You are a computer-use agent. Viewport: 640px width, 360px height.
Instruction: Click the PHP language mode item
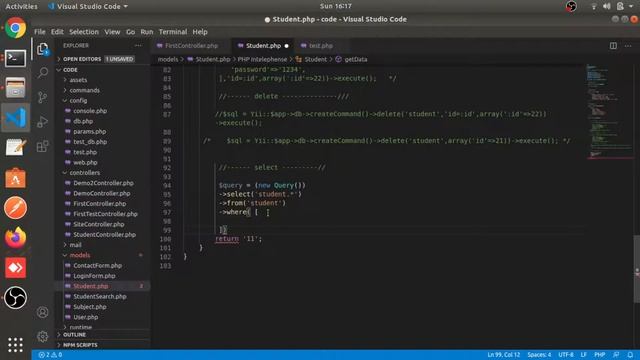(599, 355)
